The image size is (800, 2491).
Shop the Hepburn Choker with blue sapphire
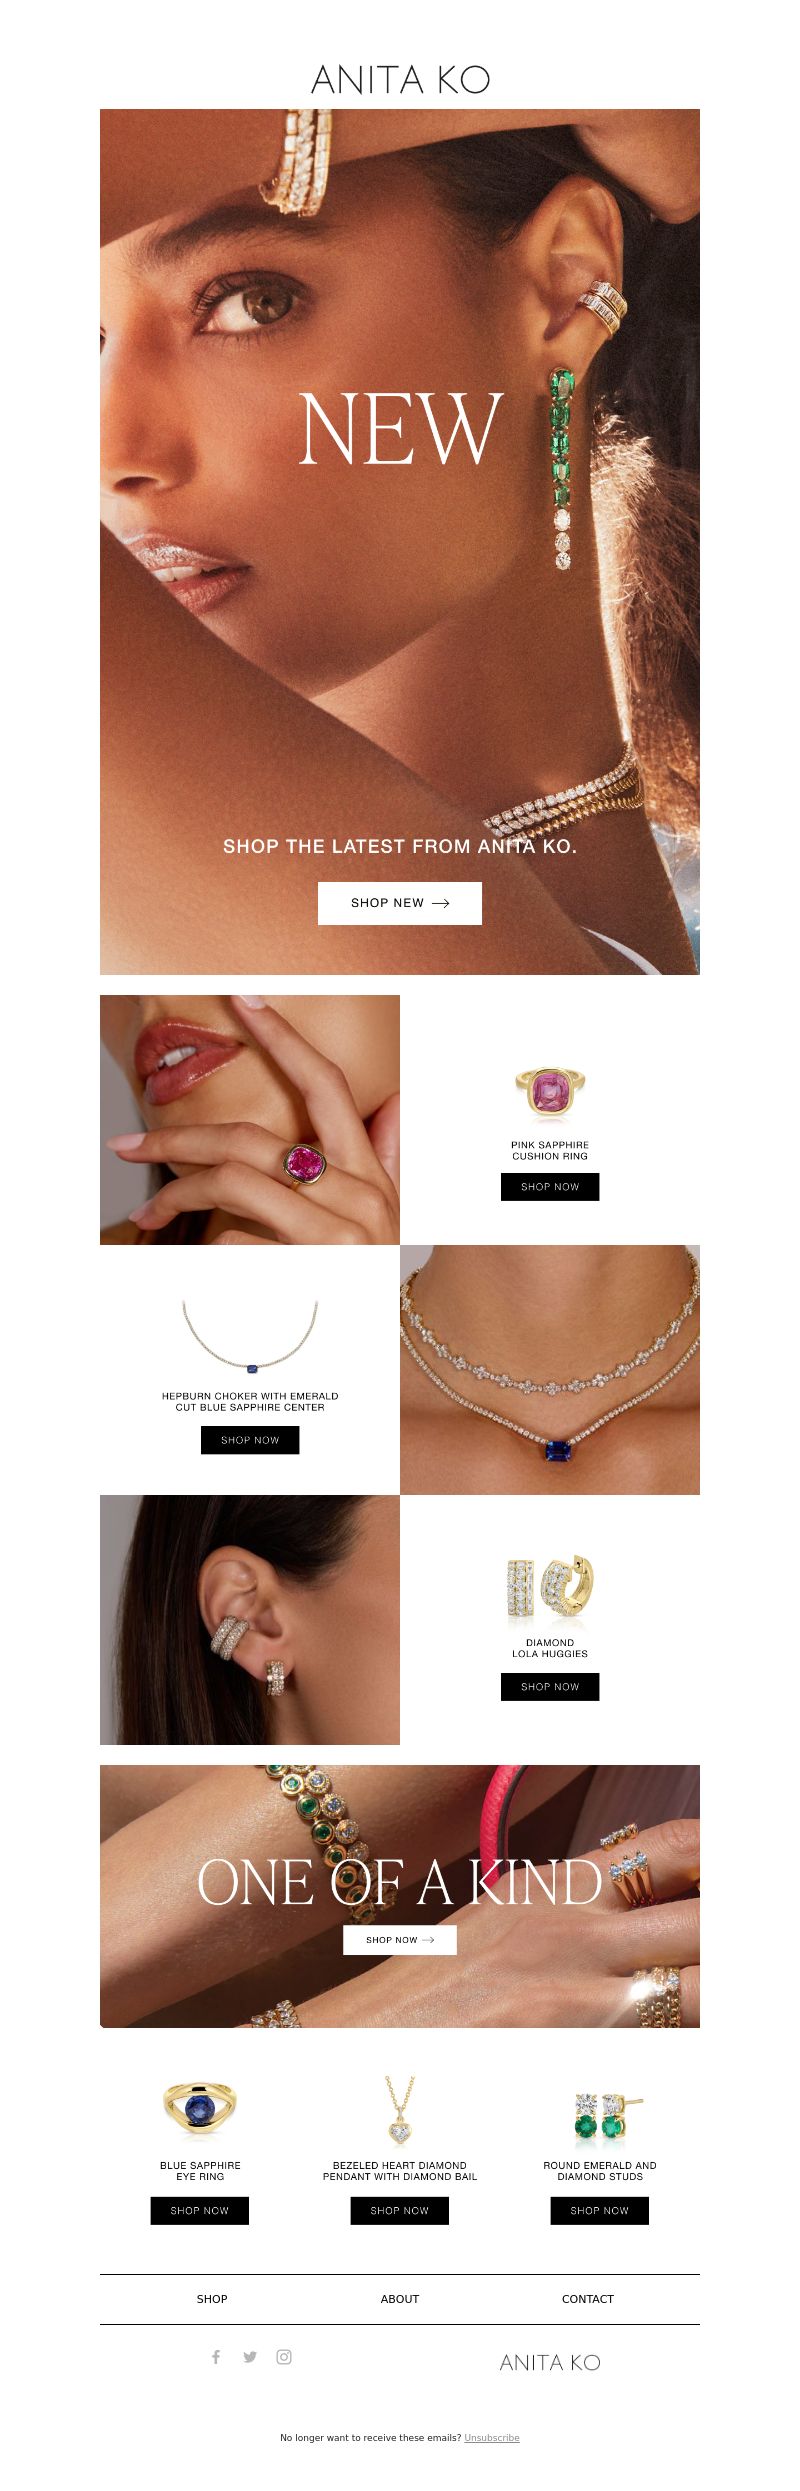250,1440
